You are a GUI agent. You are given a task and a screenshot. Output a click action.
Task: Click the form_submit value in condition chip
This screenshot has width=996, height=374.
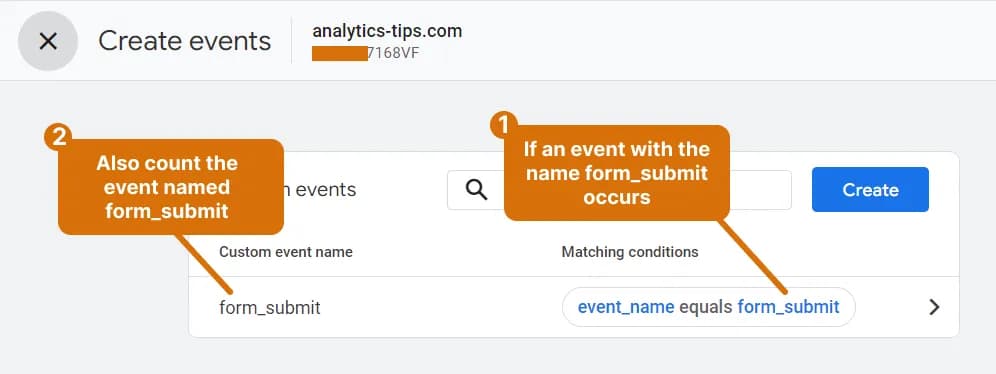pos(788,307)
